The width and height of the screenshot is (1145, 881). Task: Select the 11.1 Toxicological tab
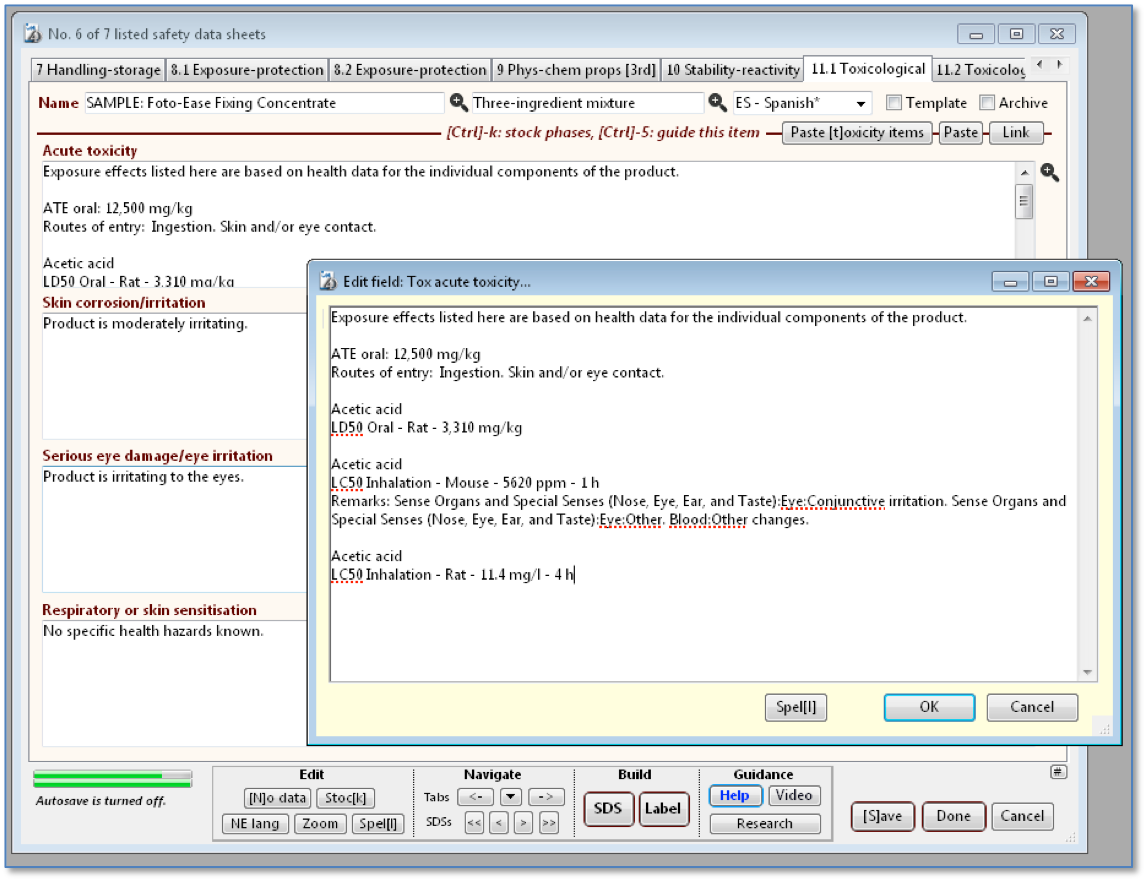tap(868, 69)
